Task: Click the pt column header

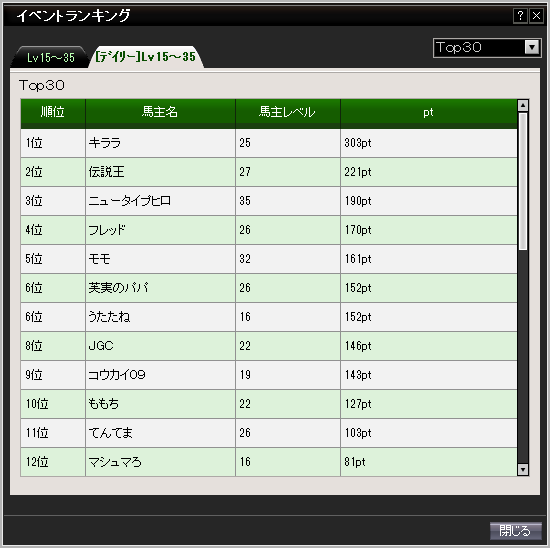Action: [429, 113]
